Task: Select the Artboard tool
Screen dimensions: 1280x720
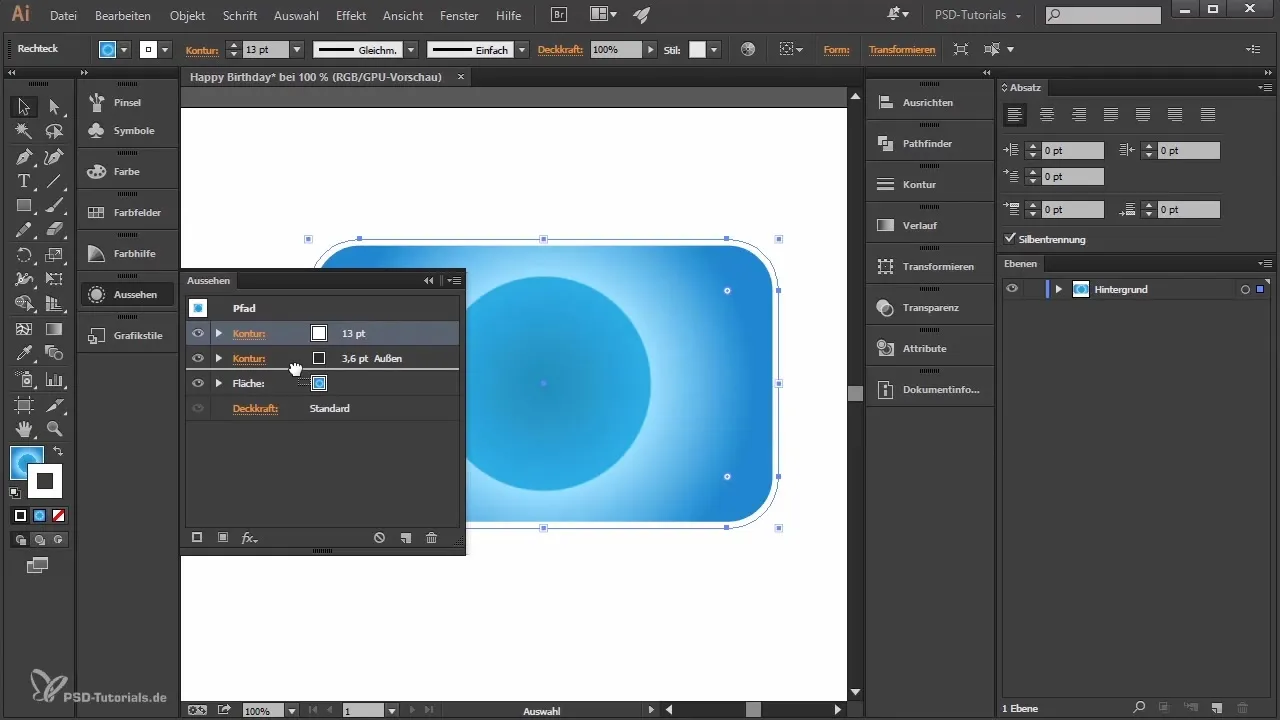Action: pos(24,405)
